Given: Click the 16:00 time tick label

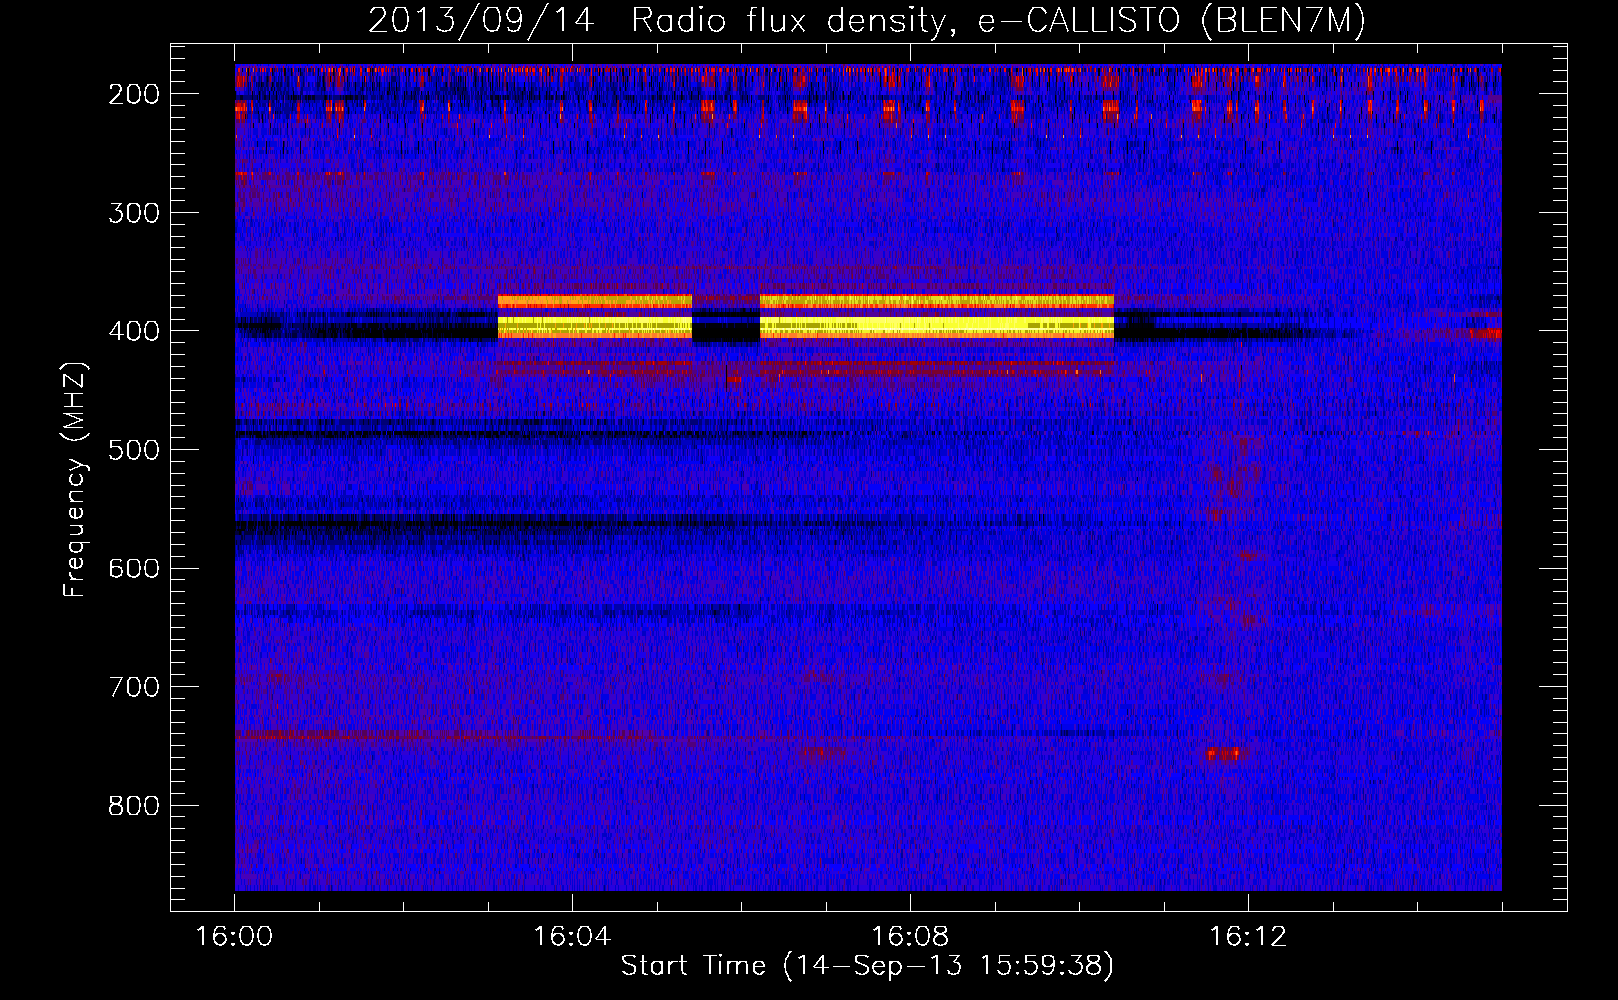Looking at the screenshot, I should point(234,937).
